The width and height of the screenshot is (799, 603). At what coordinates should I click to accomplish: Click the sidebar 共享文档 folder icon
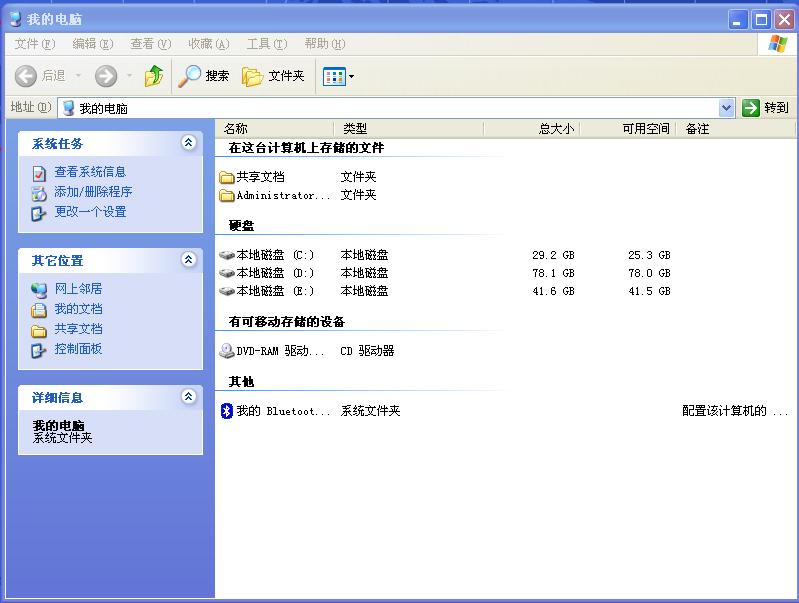(x=39, y=331)
